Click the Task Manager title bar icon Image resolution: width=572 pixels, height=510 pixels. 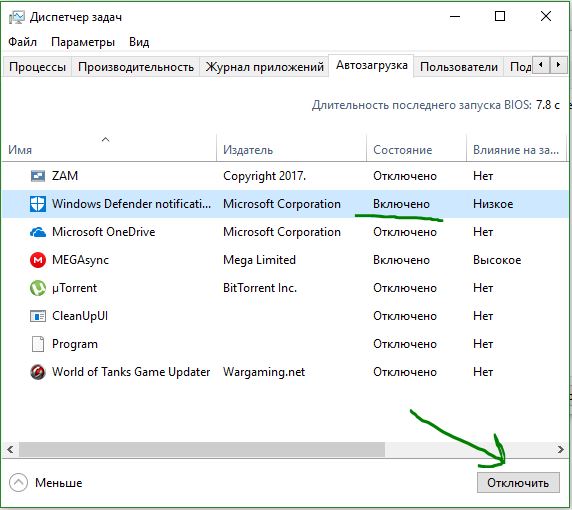tap(16, 17)
